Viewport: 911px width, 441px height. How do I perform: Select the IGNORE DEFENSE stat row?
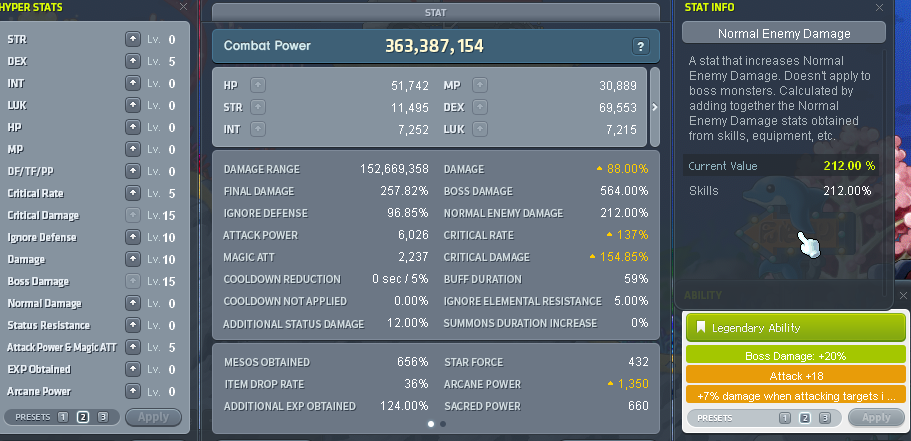click(x=326, y=213)
